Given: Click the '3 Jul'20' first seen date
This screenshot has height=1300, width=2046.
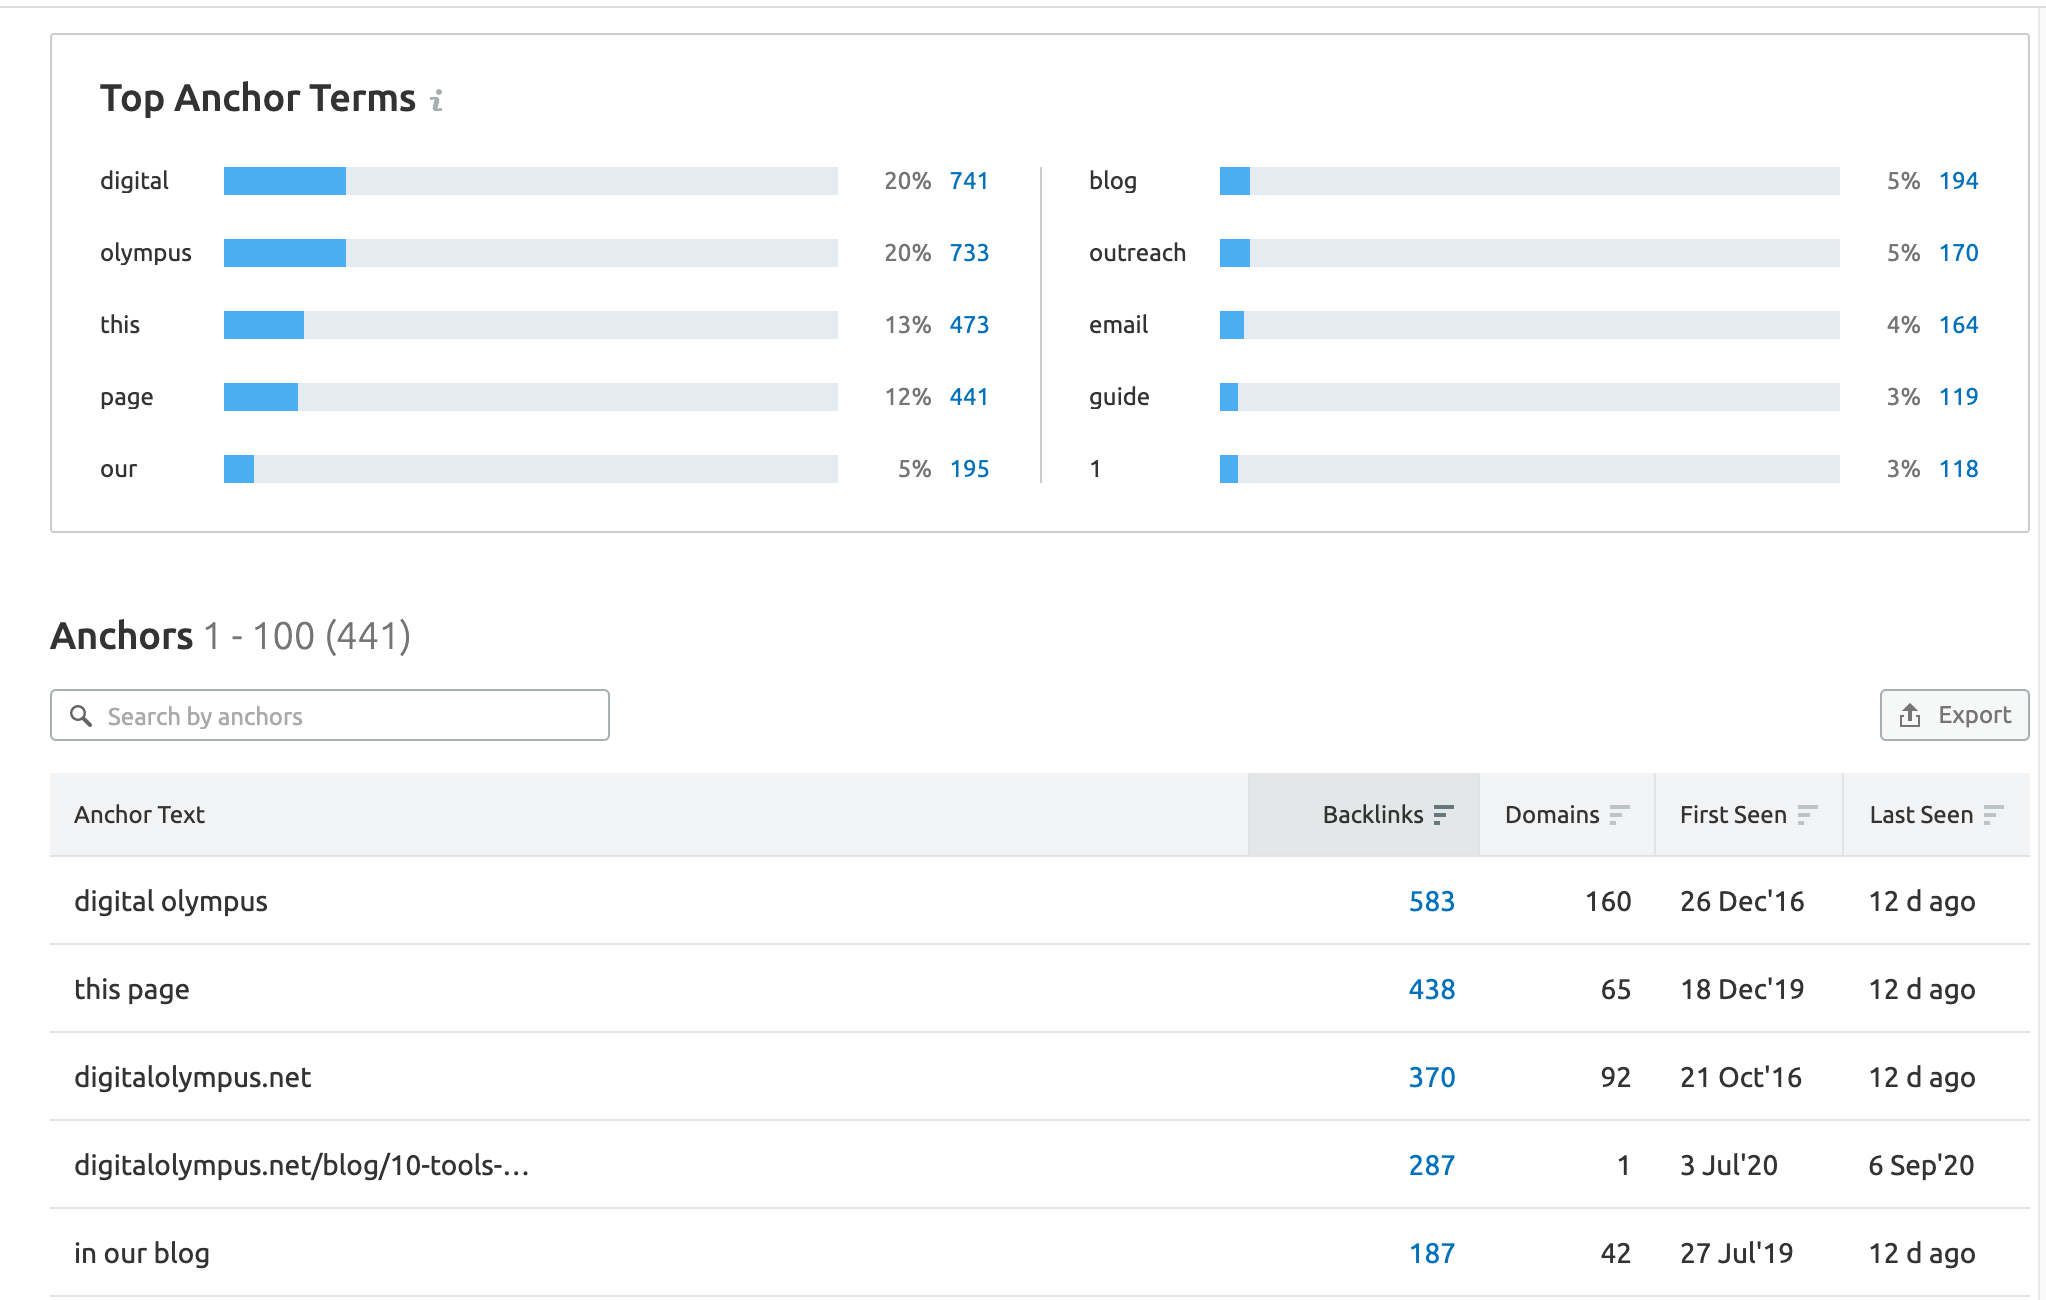Looking at the screenshot, I should click(x=1729, y=1165).
